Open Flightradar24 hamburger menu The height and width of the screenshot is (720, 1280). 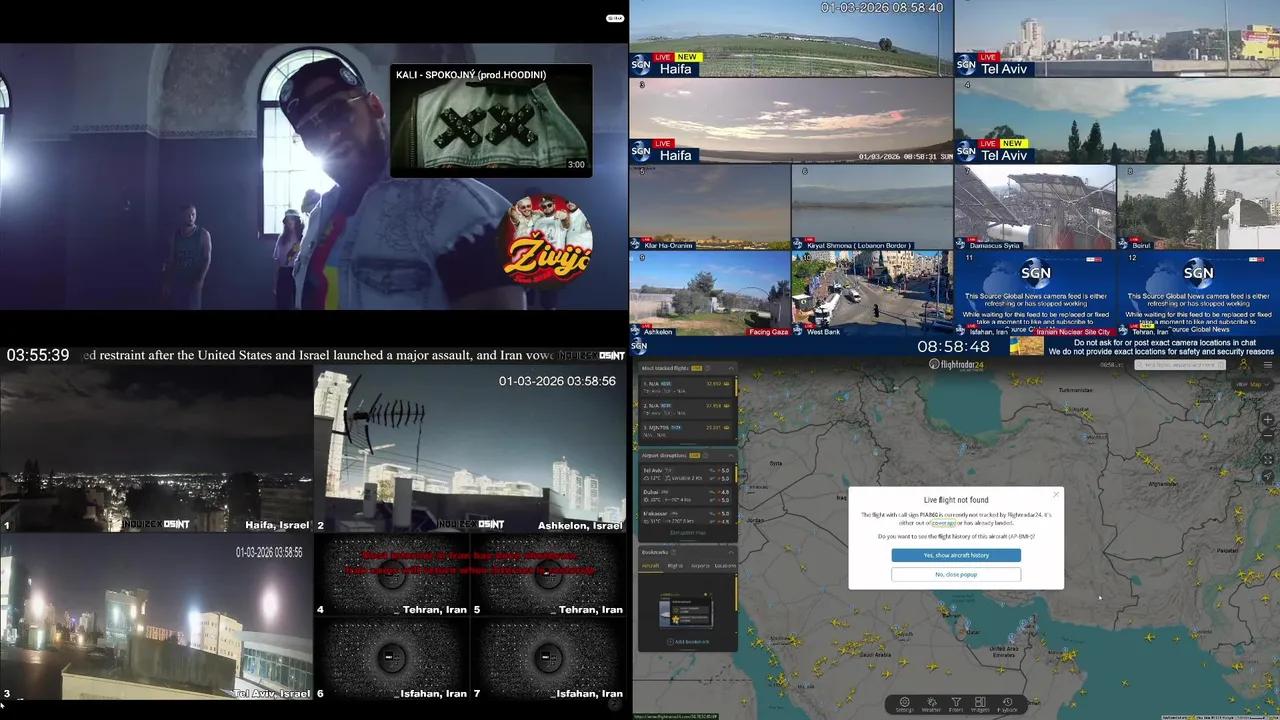(x=1269, y=365)
